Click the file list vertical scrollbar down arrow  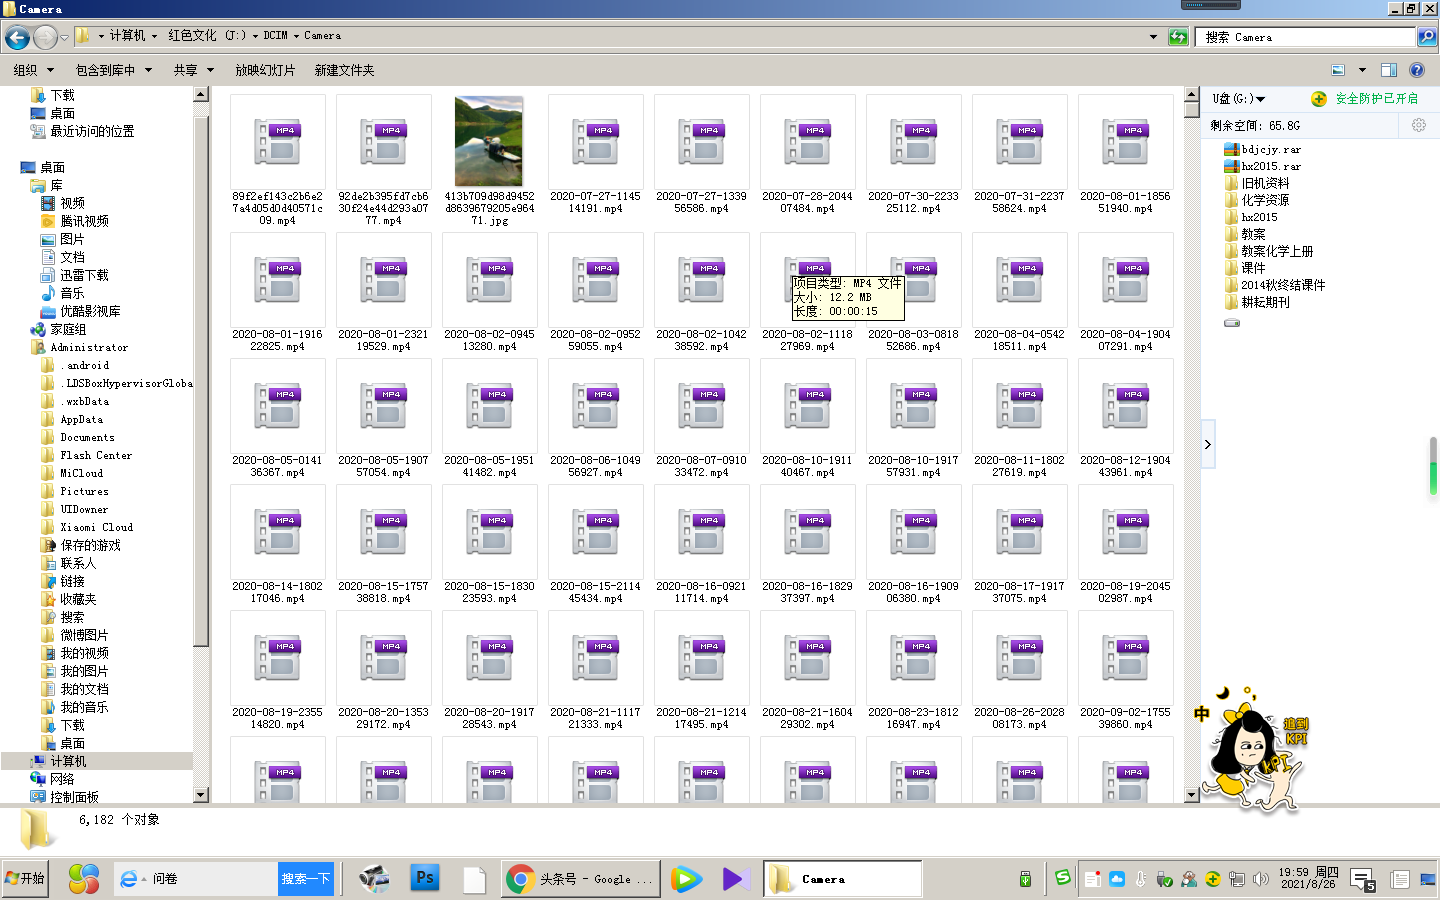pos(1191,795)
